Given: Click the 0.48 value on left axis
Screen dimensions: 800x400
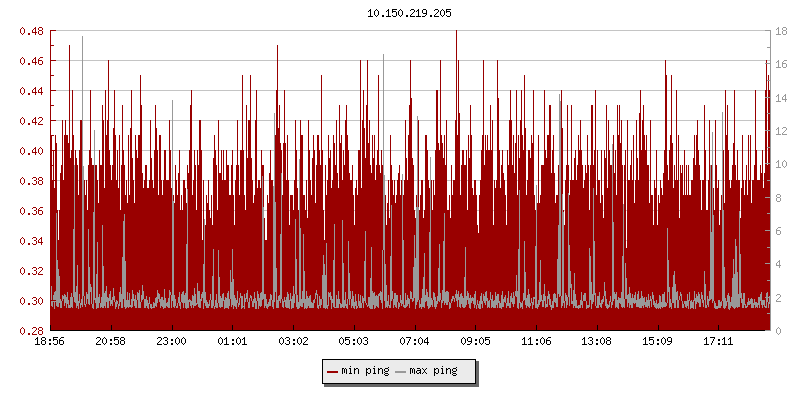Looking at the screenshot, I should click(x=30, y=31).
